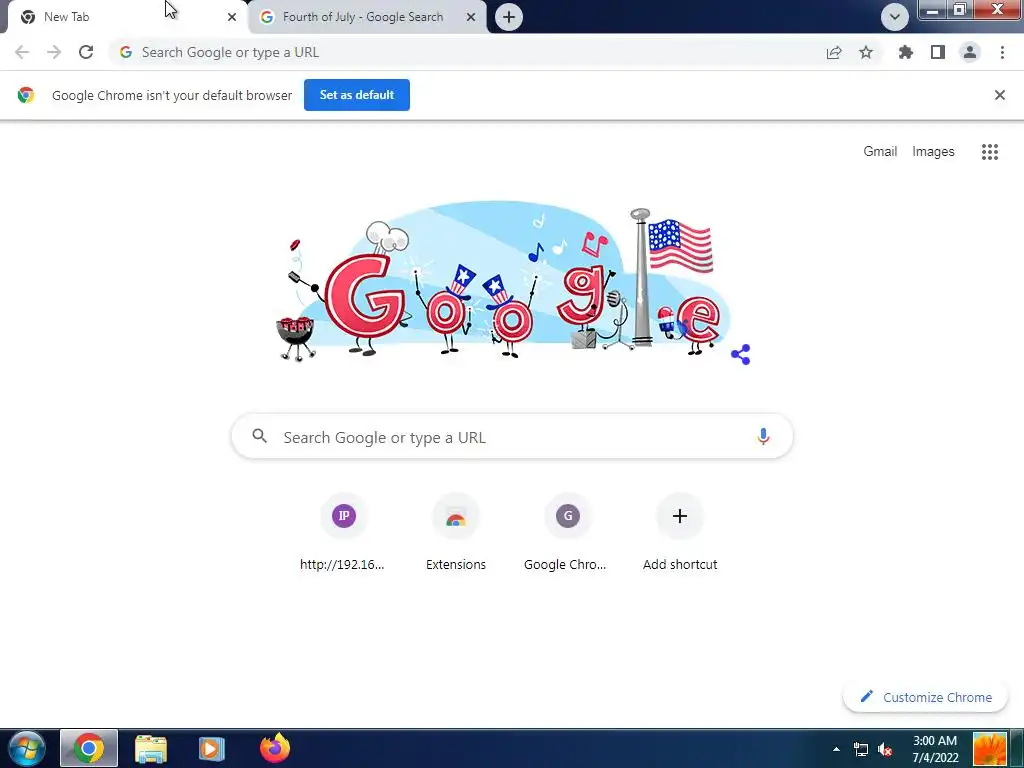This screenshot has height=768, width=1024.
Task: Go forward using the forward arrow
Action: pyautogui.click(x=54, y=52)
